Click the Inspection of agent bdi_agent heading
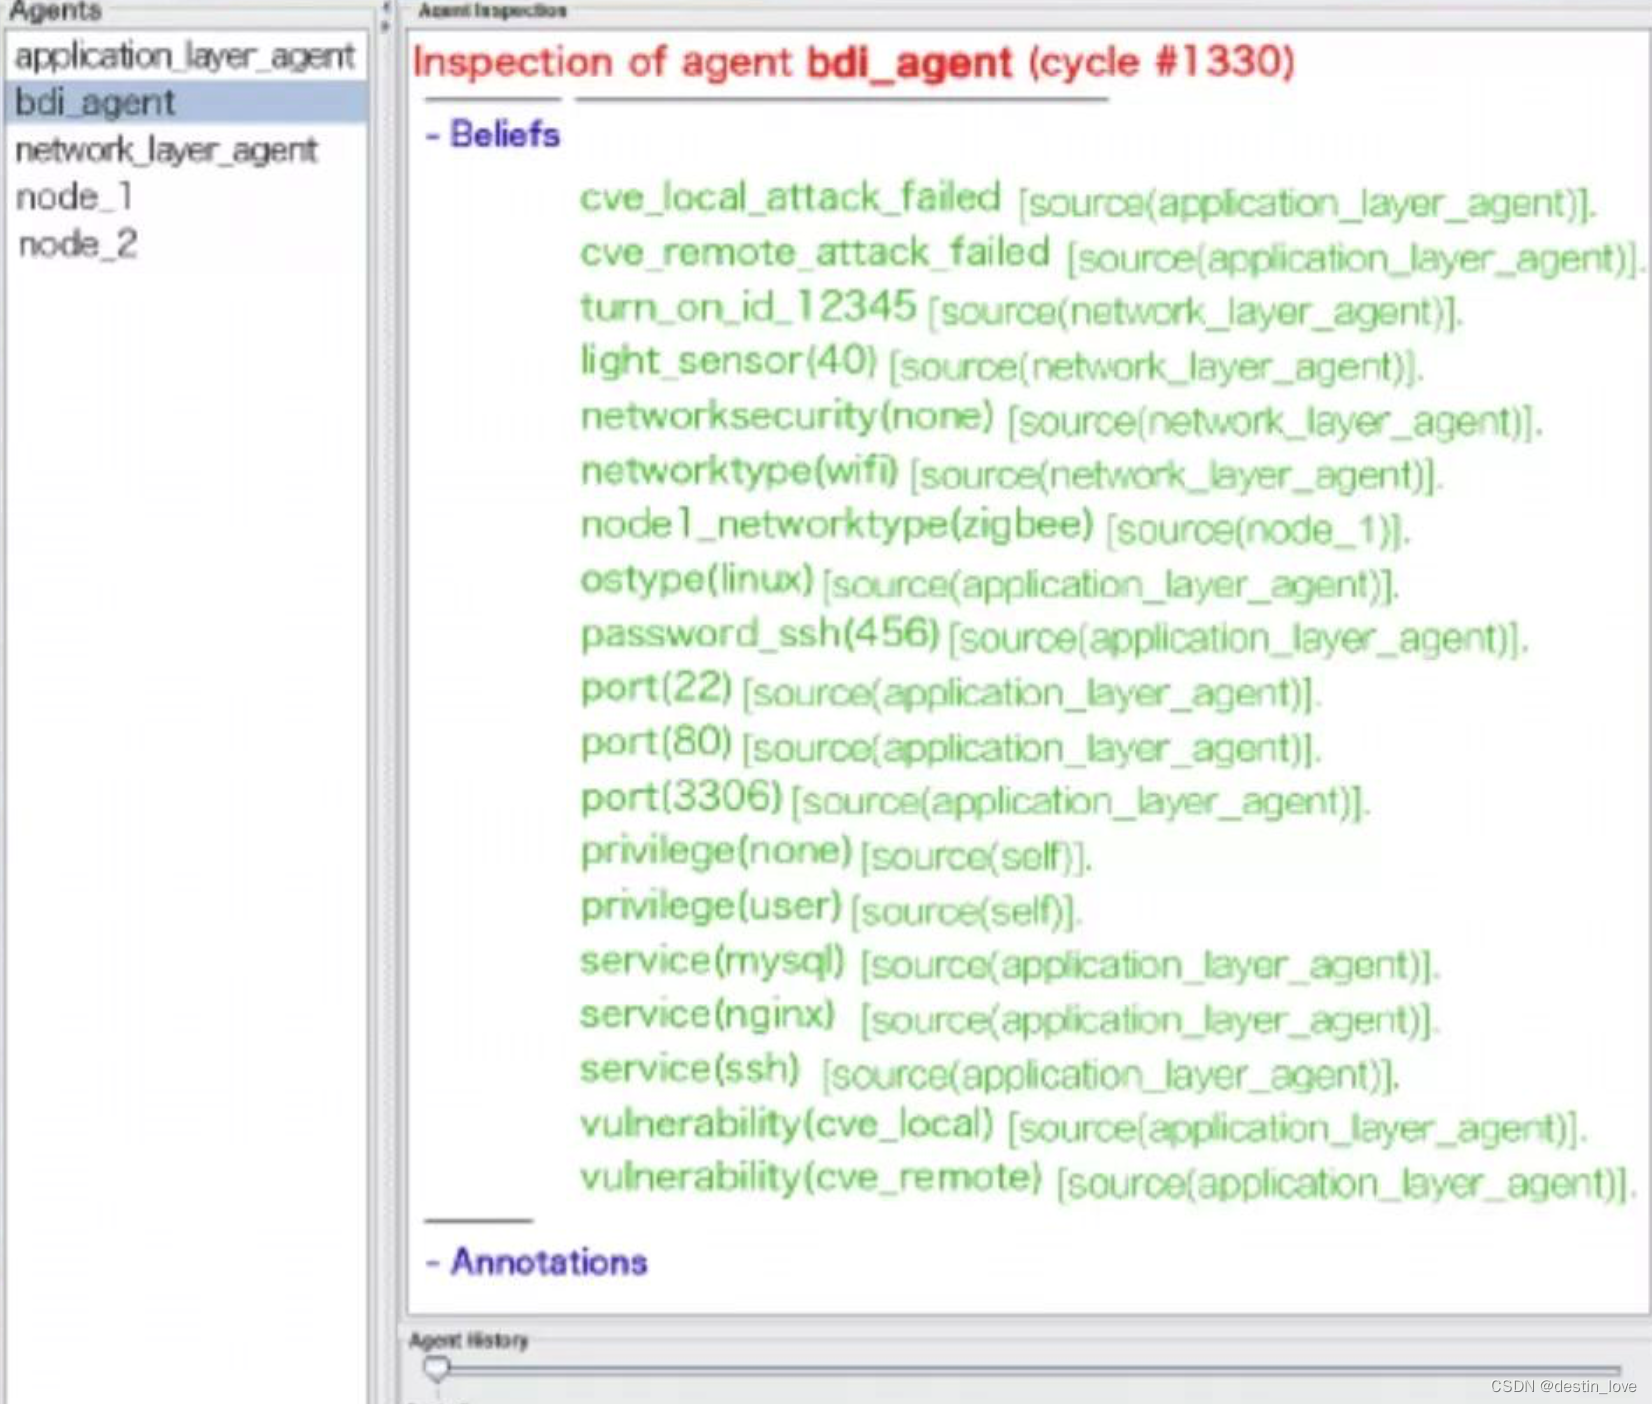 point(853,62)
